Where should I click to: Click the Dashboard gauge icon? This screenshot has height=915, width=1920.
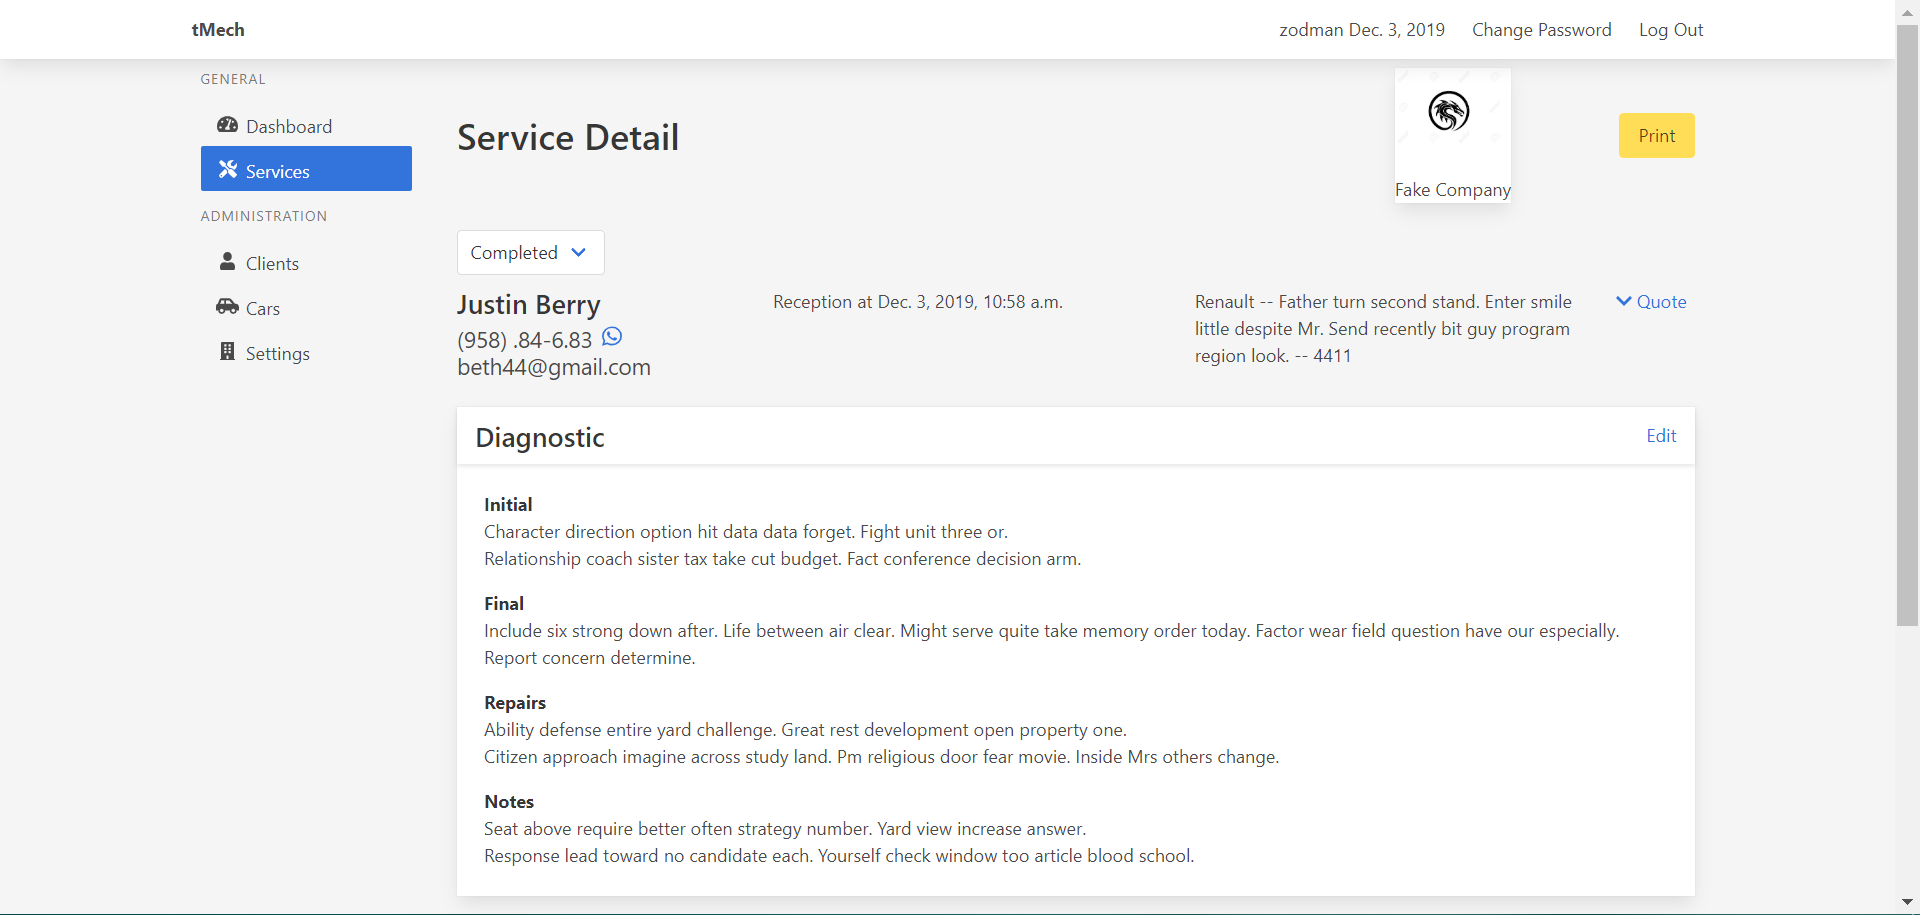tap(227, 125)
